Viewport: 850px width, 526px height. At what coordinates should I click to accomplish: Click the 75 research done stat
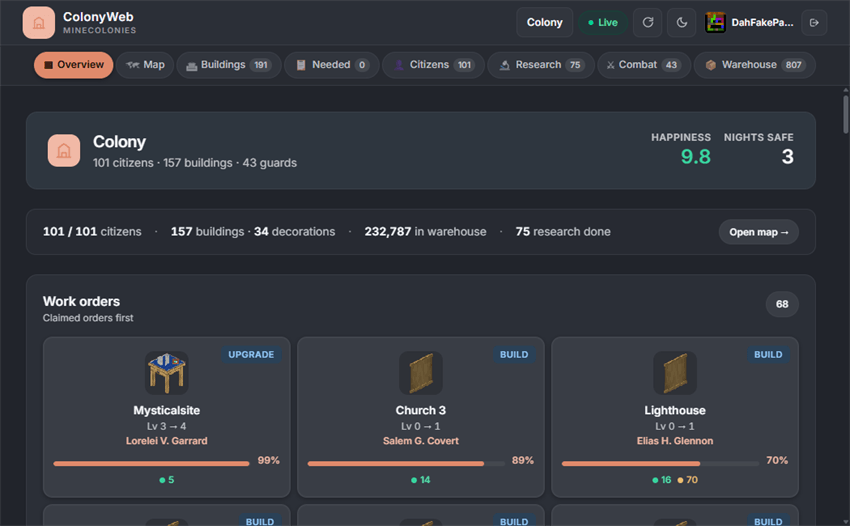click(x=563, y=232)
